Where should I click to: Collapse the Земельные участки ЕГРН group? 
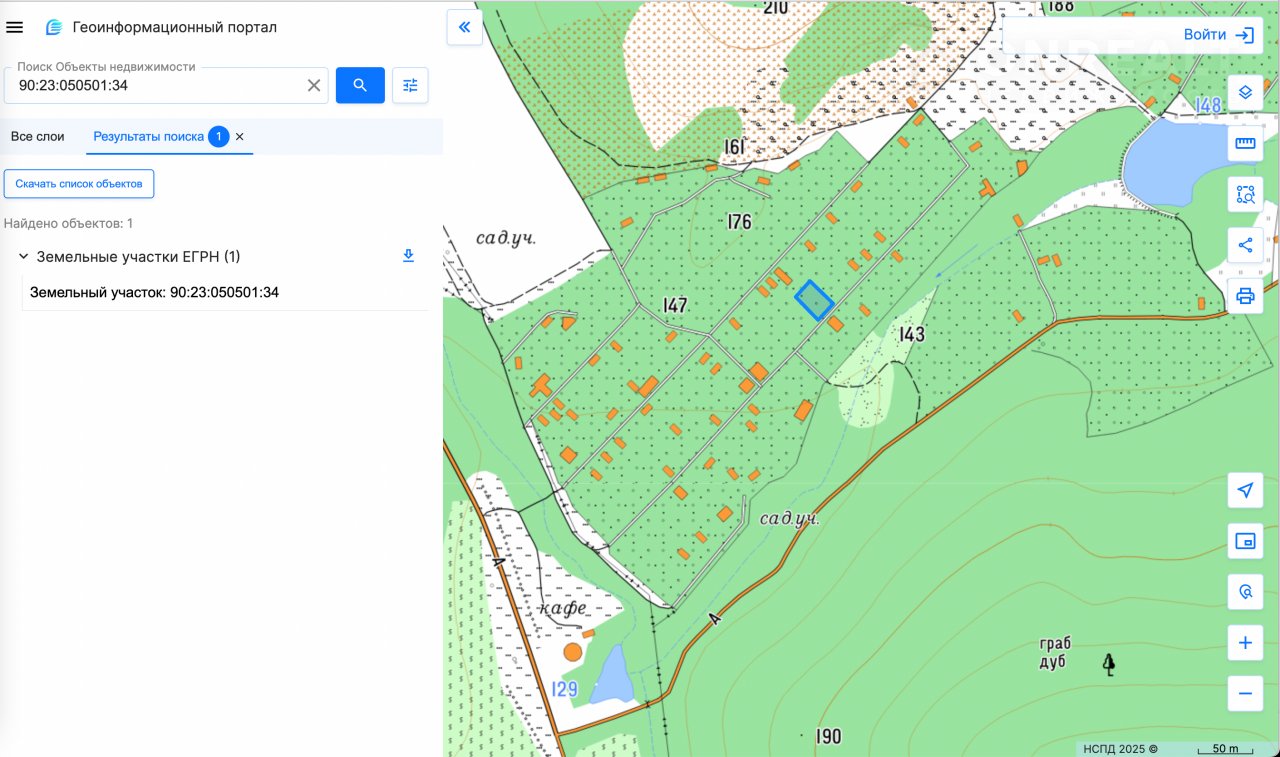tap(23, 257)
